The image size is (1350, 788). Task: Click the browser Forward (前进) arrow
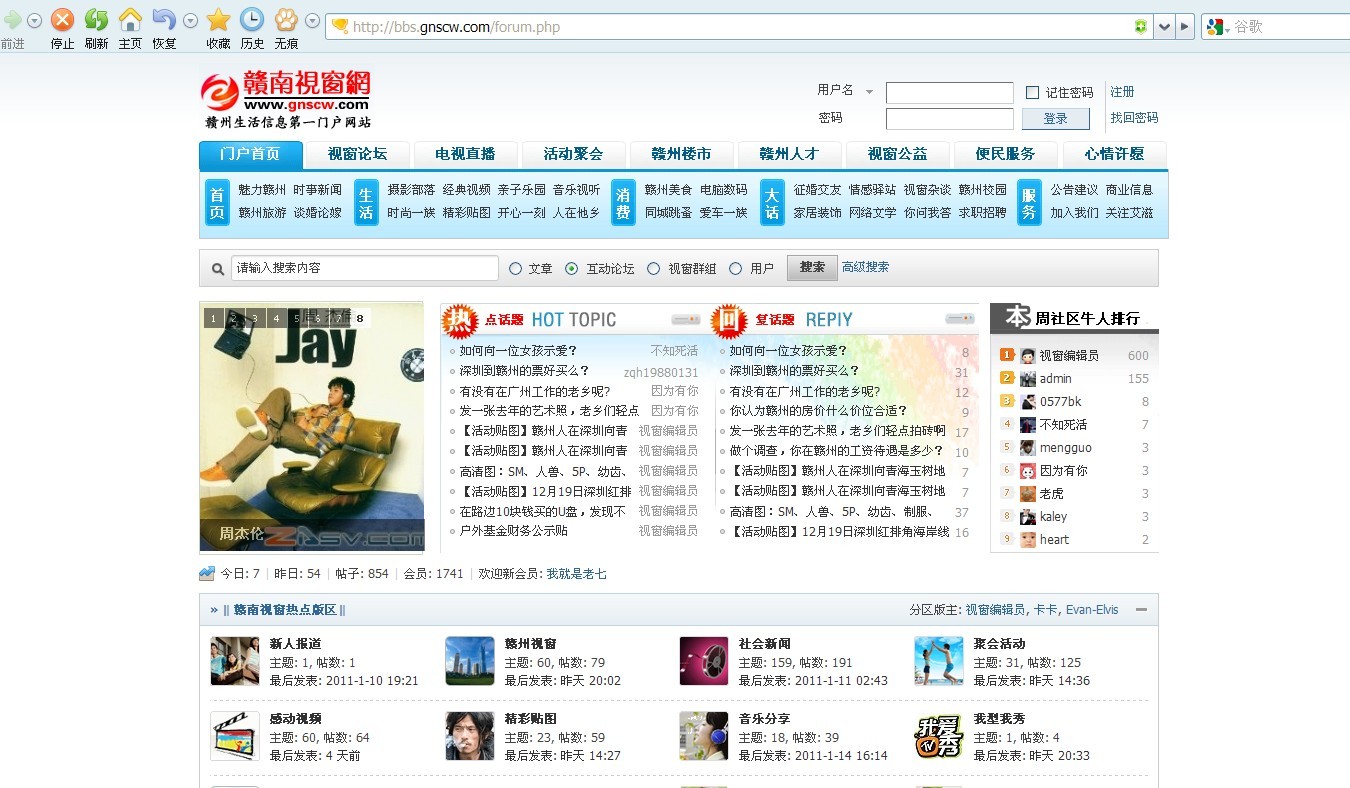click(x=12, y=20)
